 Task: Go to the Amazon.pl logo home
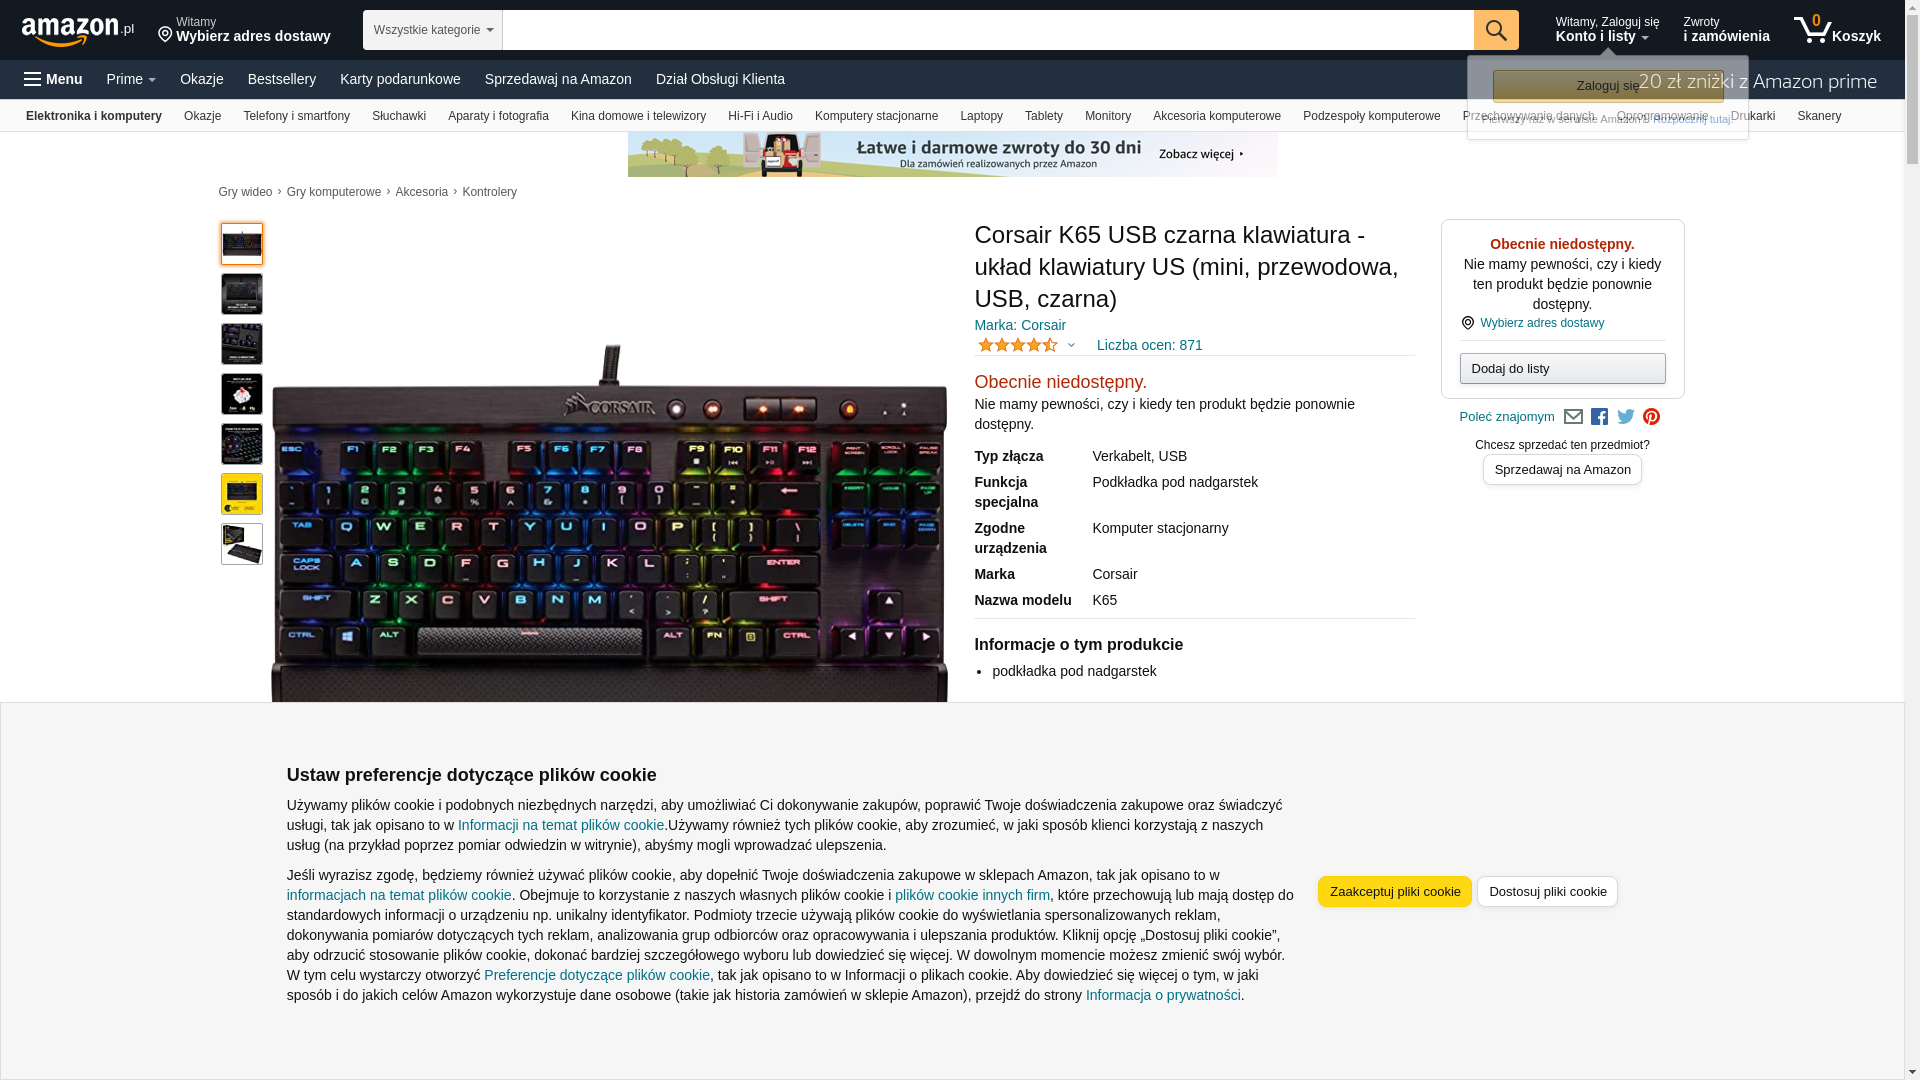click(x=77, y=31)
